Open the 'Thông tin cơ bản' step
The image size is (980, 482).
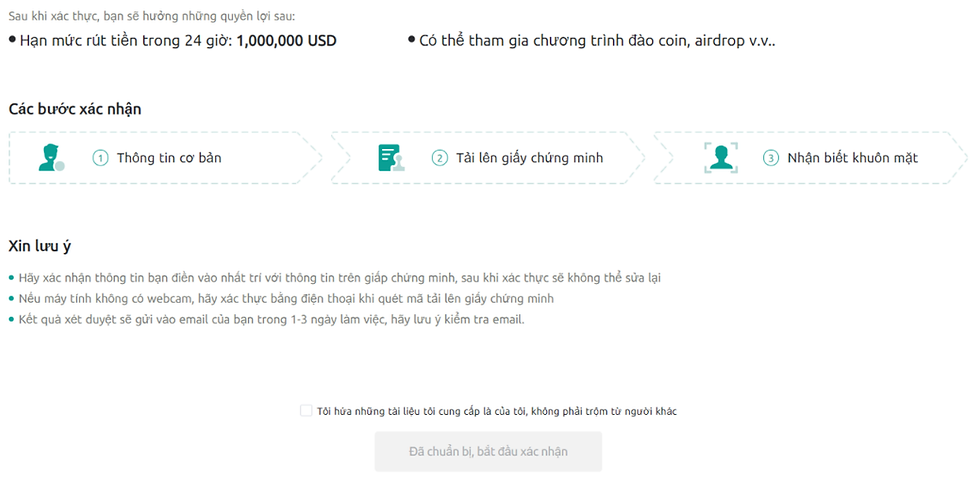pyautogui.click(x=169, y=158)
